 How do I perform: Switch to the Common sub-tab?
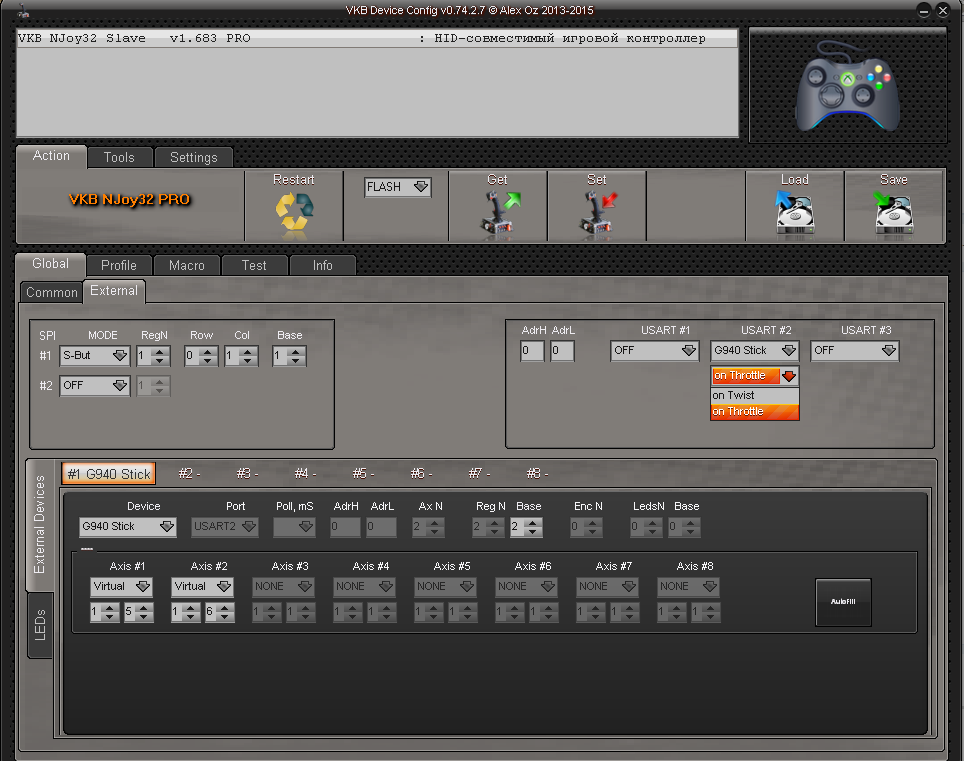point(52,293)
